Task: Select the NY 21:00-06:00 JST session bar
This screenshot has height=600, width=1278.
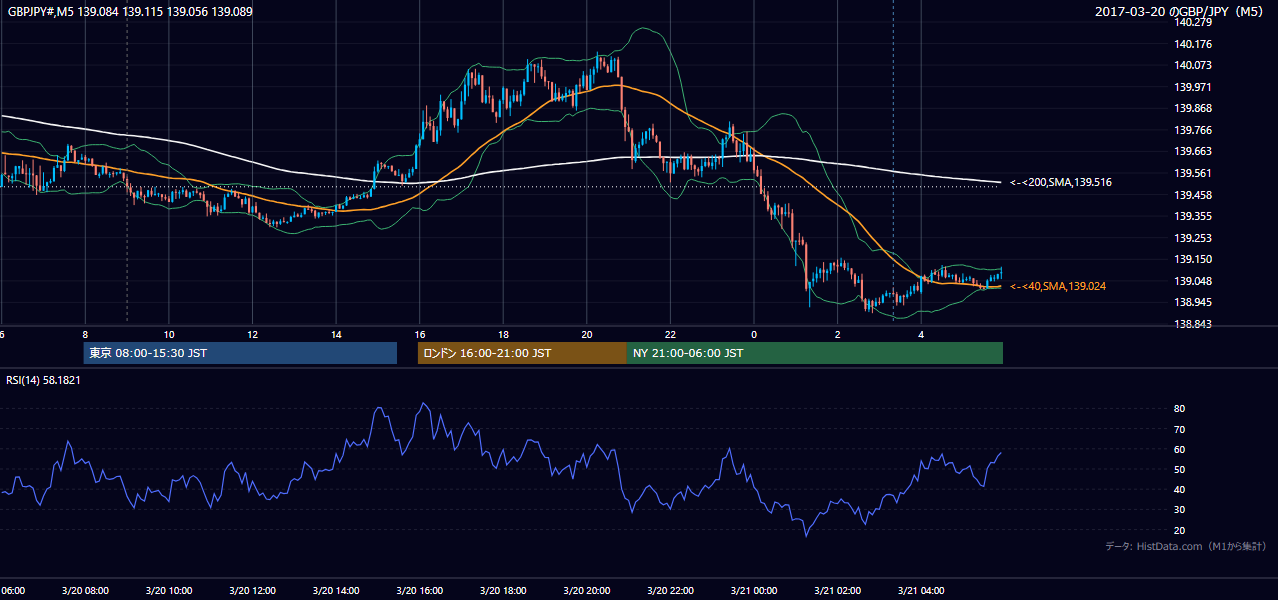Action: [815, 353]
